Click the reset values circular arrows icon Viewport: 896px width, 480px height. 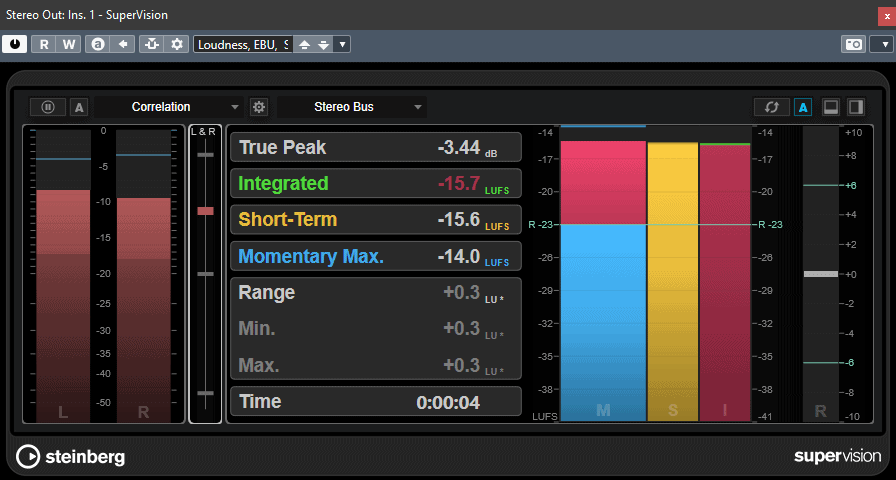click(771, 107)
